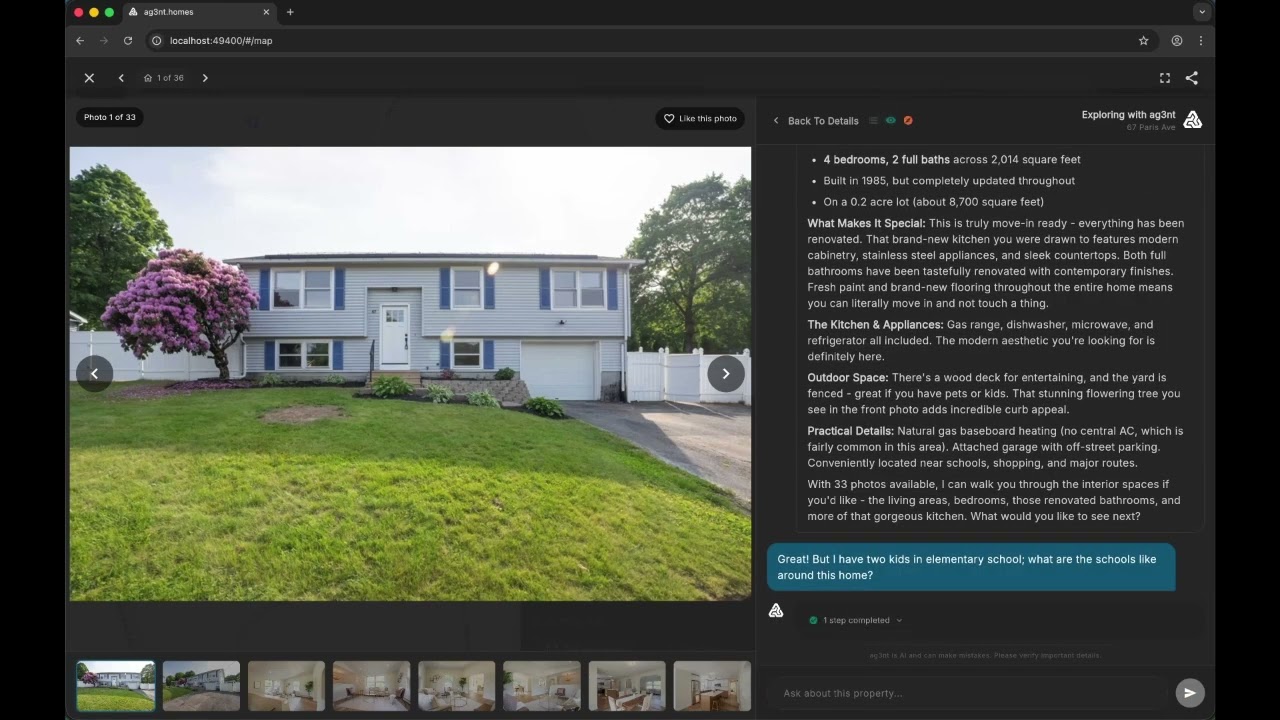Click the 'Built in 1985' bullet
This screenshot has width=1280, height=720.
[949, 181]
